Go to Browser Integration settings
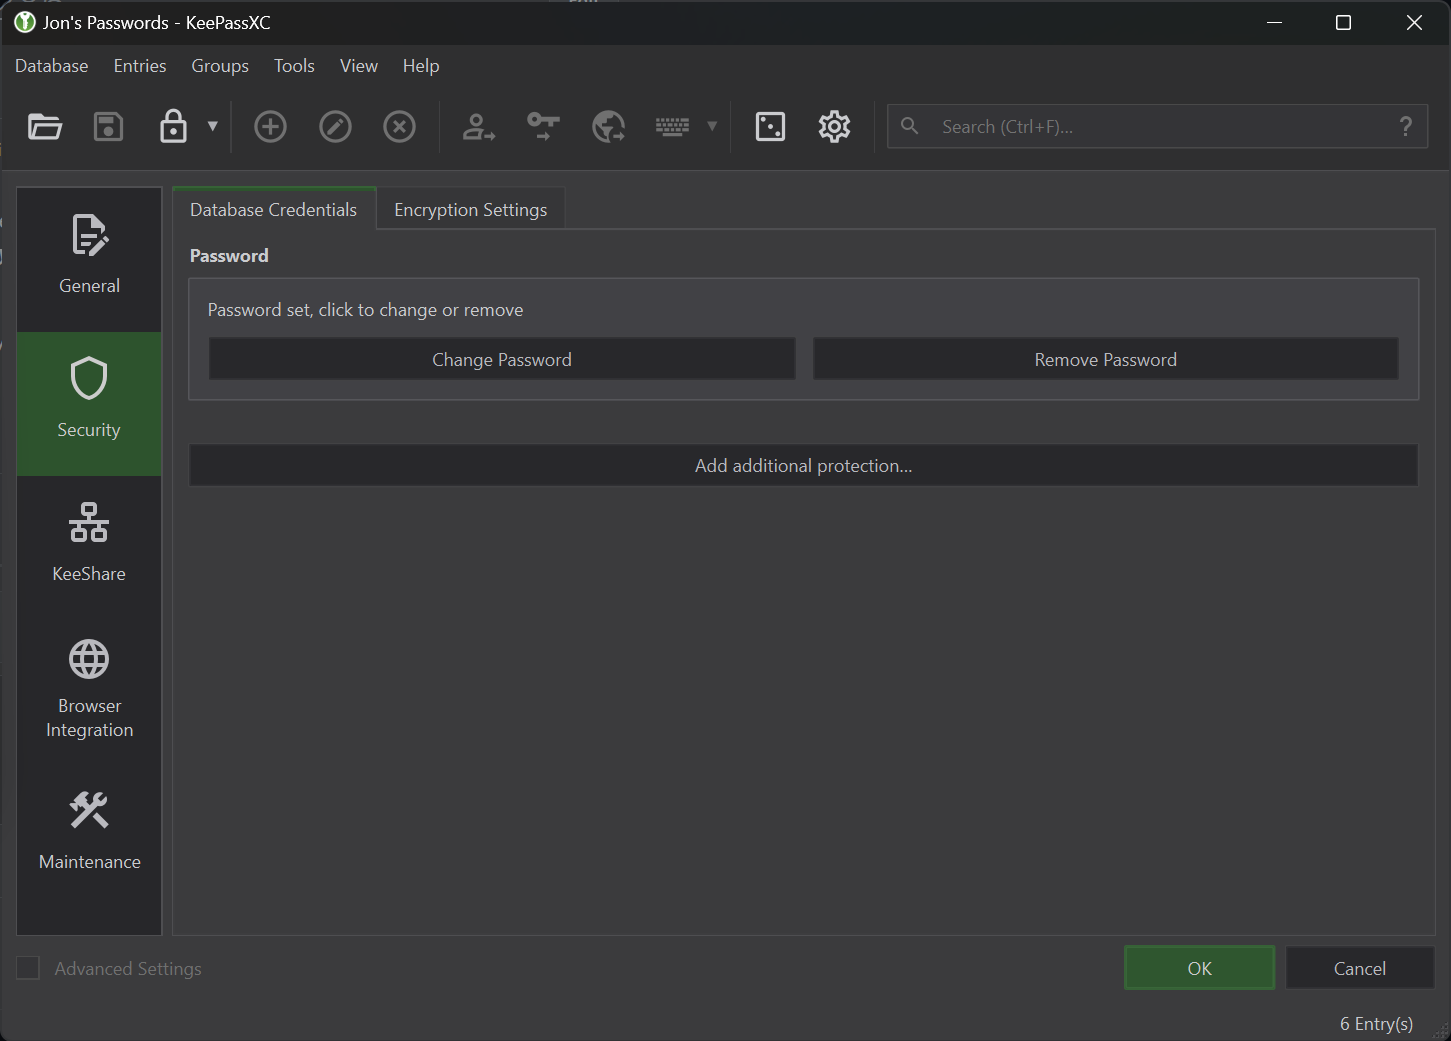 click(x=89, y=691)
